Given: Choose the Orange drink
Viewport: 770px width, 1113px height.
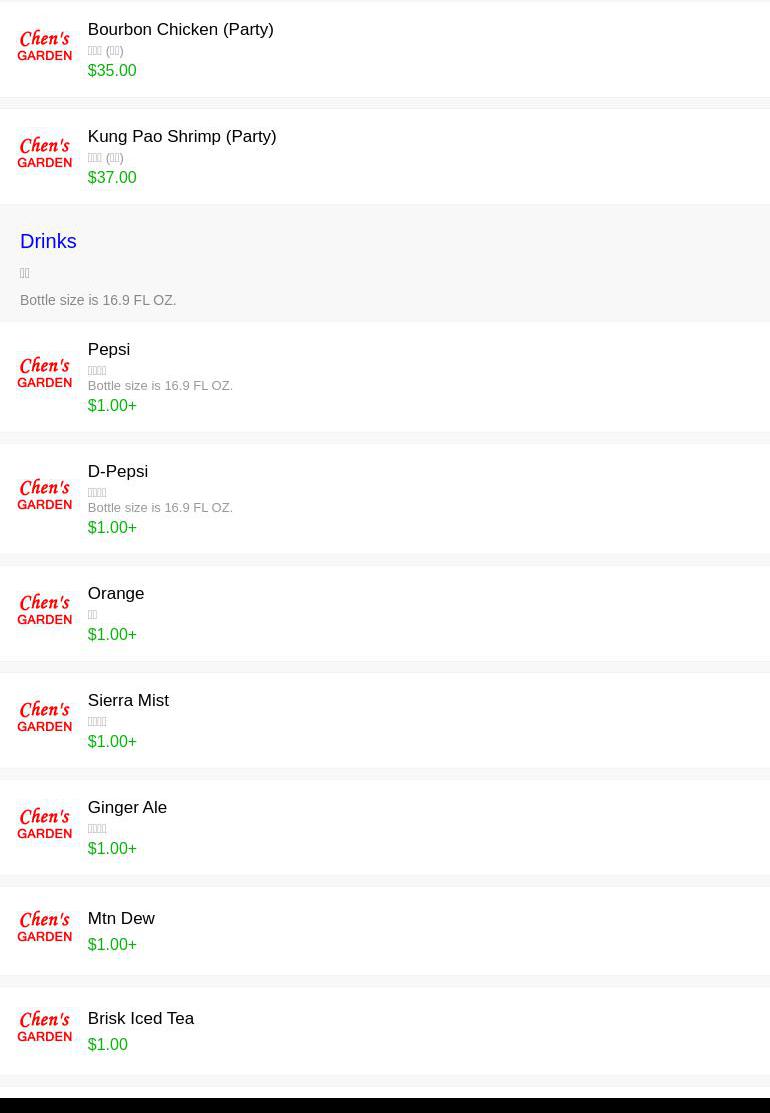Looking at the screenshot, I should point(385,613).
